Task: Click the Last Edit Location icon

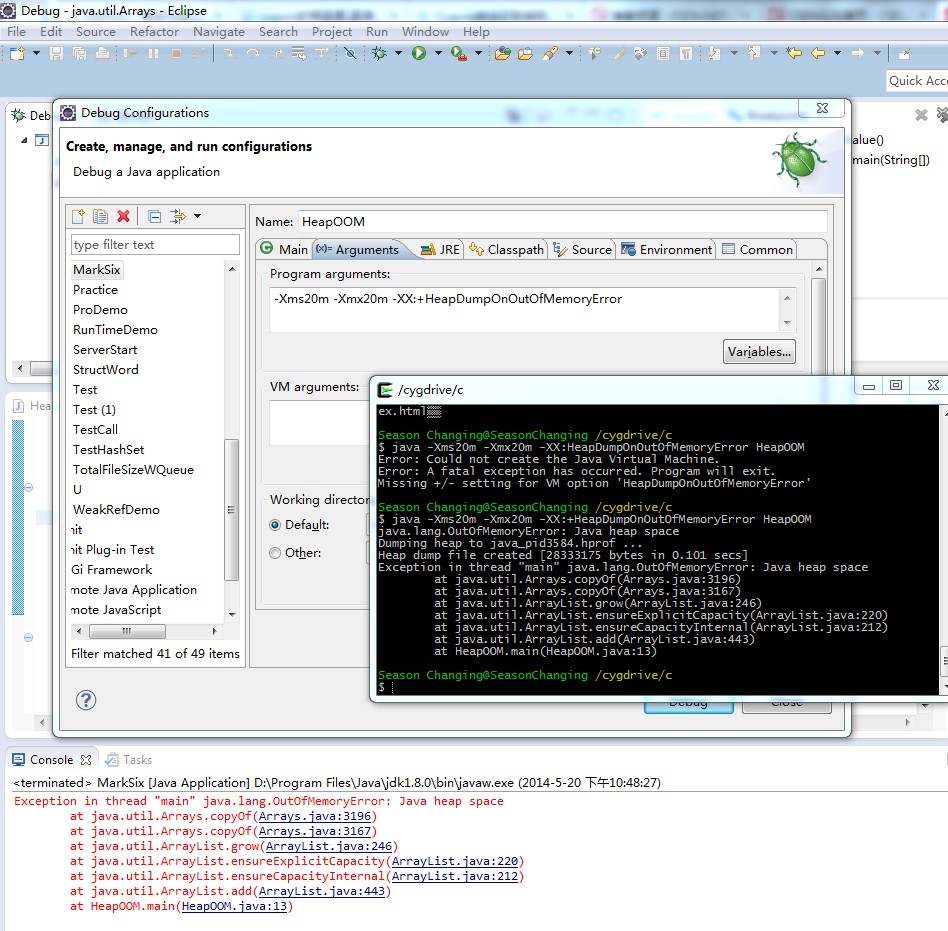Action: click(x=794, y=54)
